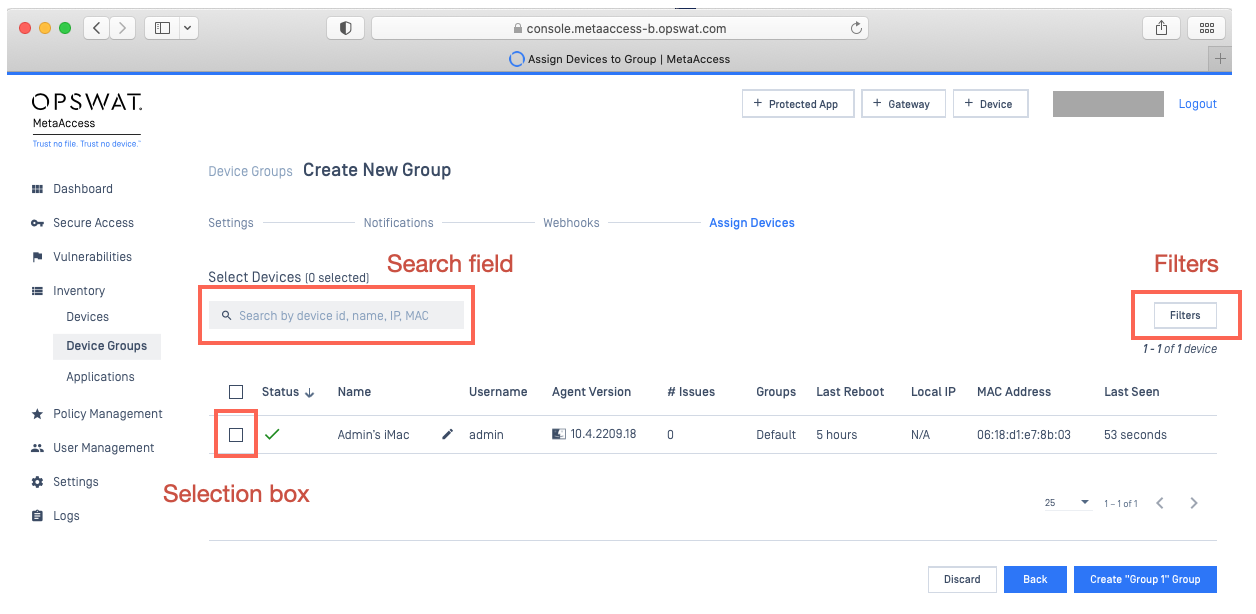Click the Vulnerabilities flag icon
The image size is (1256, 614).
[38, 257]
